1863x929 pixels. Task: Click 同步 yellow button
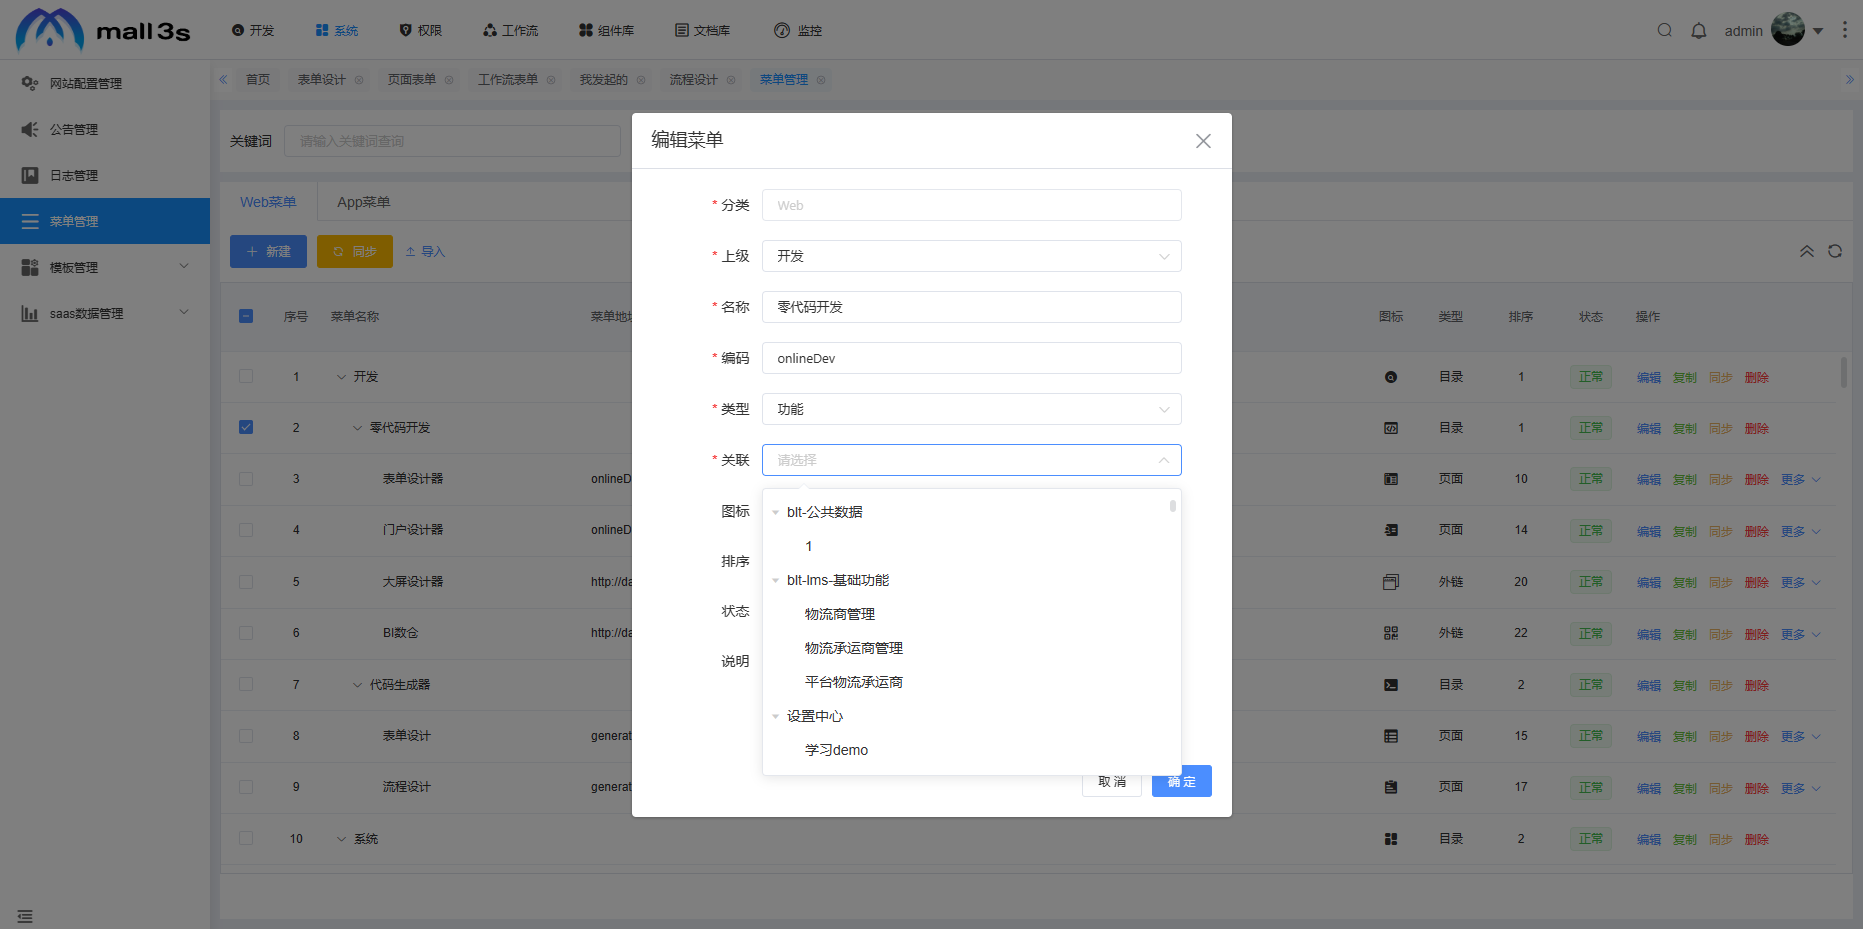[355, 252]
